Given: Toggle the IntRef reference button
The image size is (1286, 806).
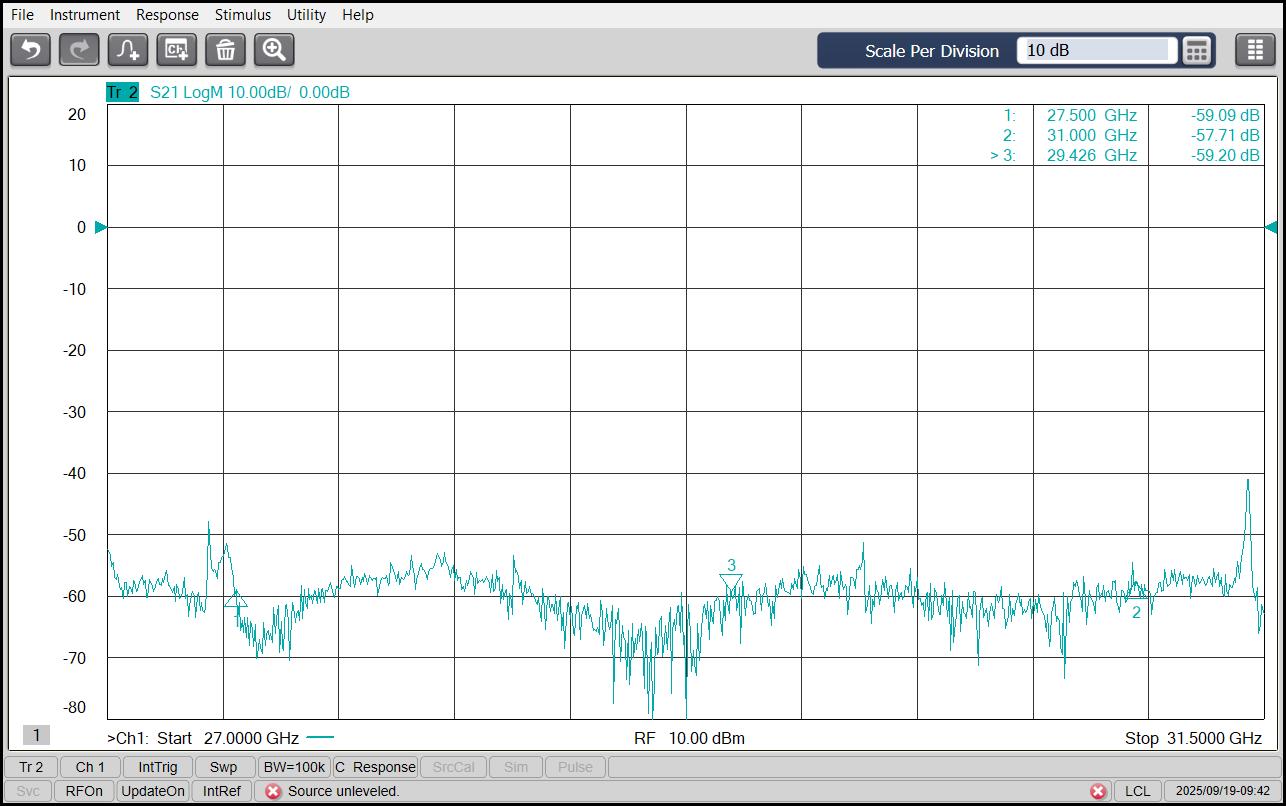Looking at the screenshot, I should point(222,791).
